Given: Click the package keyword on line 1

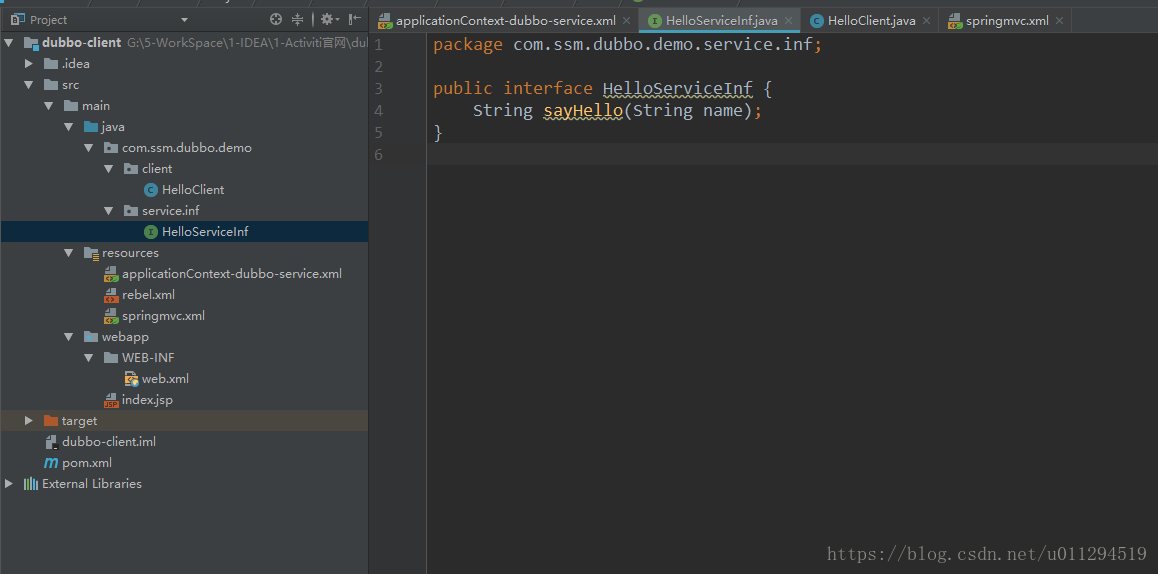Looking at the screenshot, I should tap(467, 45).
